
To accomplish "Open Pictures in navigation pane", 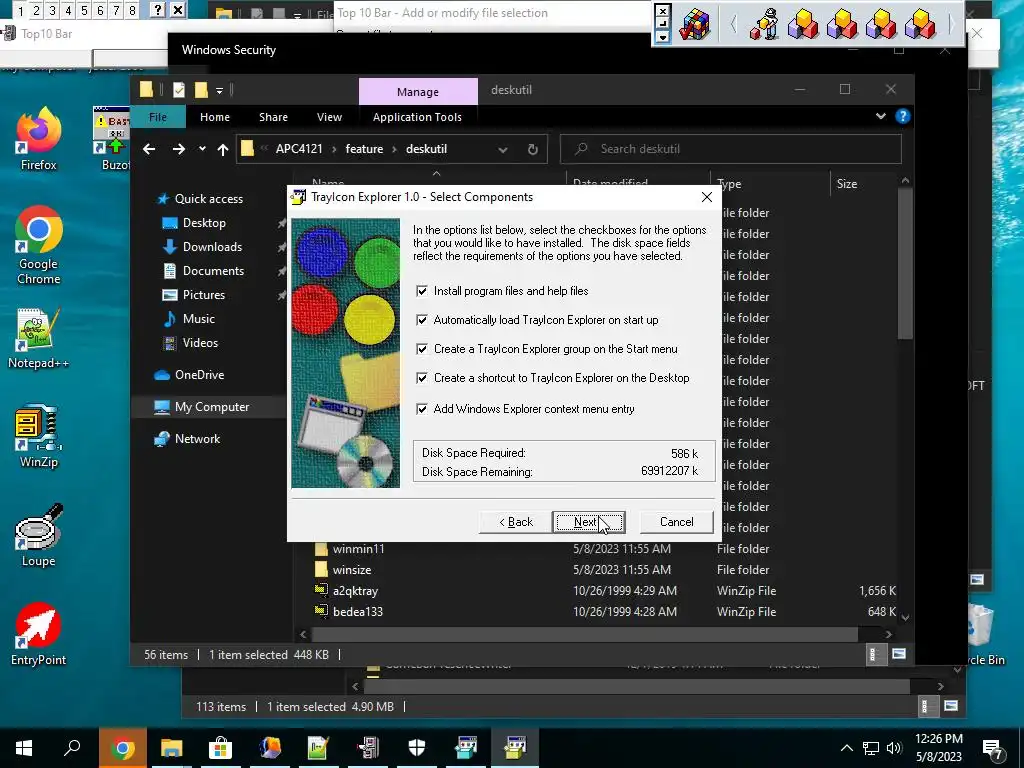I will coord(204,295).
